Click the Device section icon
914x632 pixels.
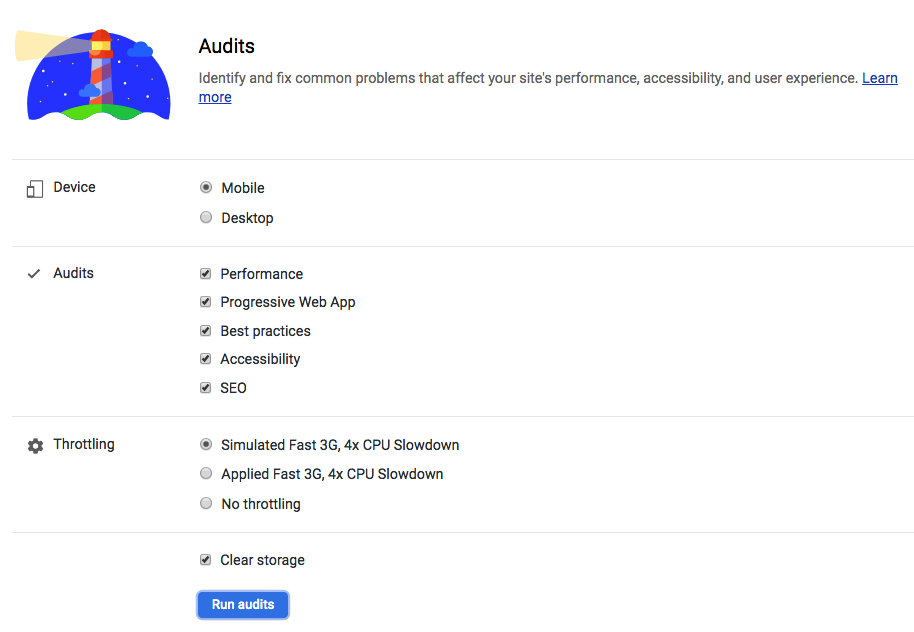[33, 187]
